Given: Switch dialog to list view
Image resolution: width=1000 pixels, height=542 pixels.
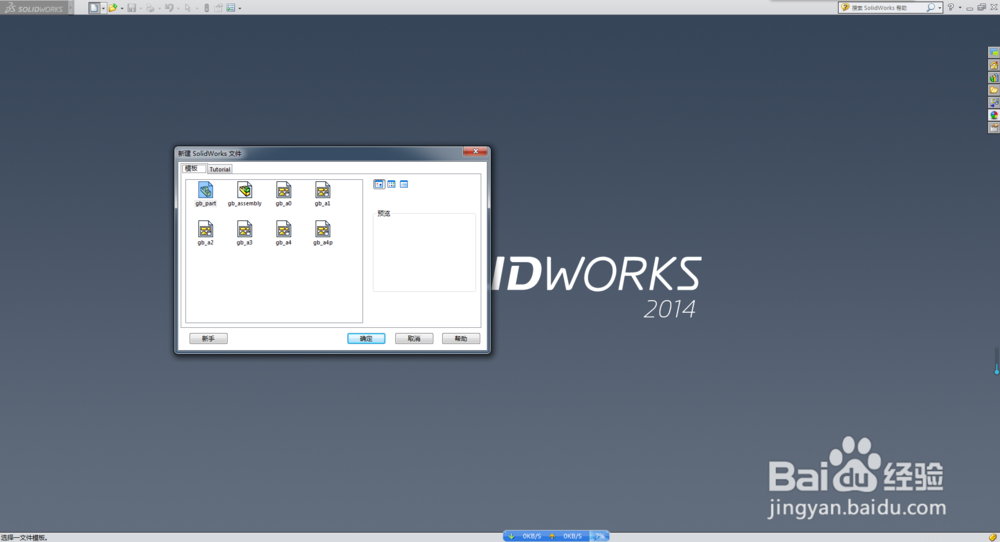Looking at the screenshot, I should pos(392,184).
